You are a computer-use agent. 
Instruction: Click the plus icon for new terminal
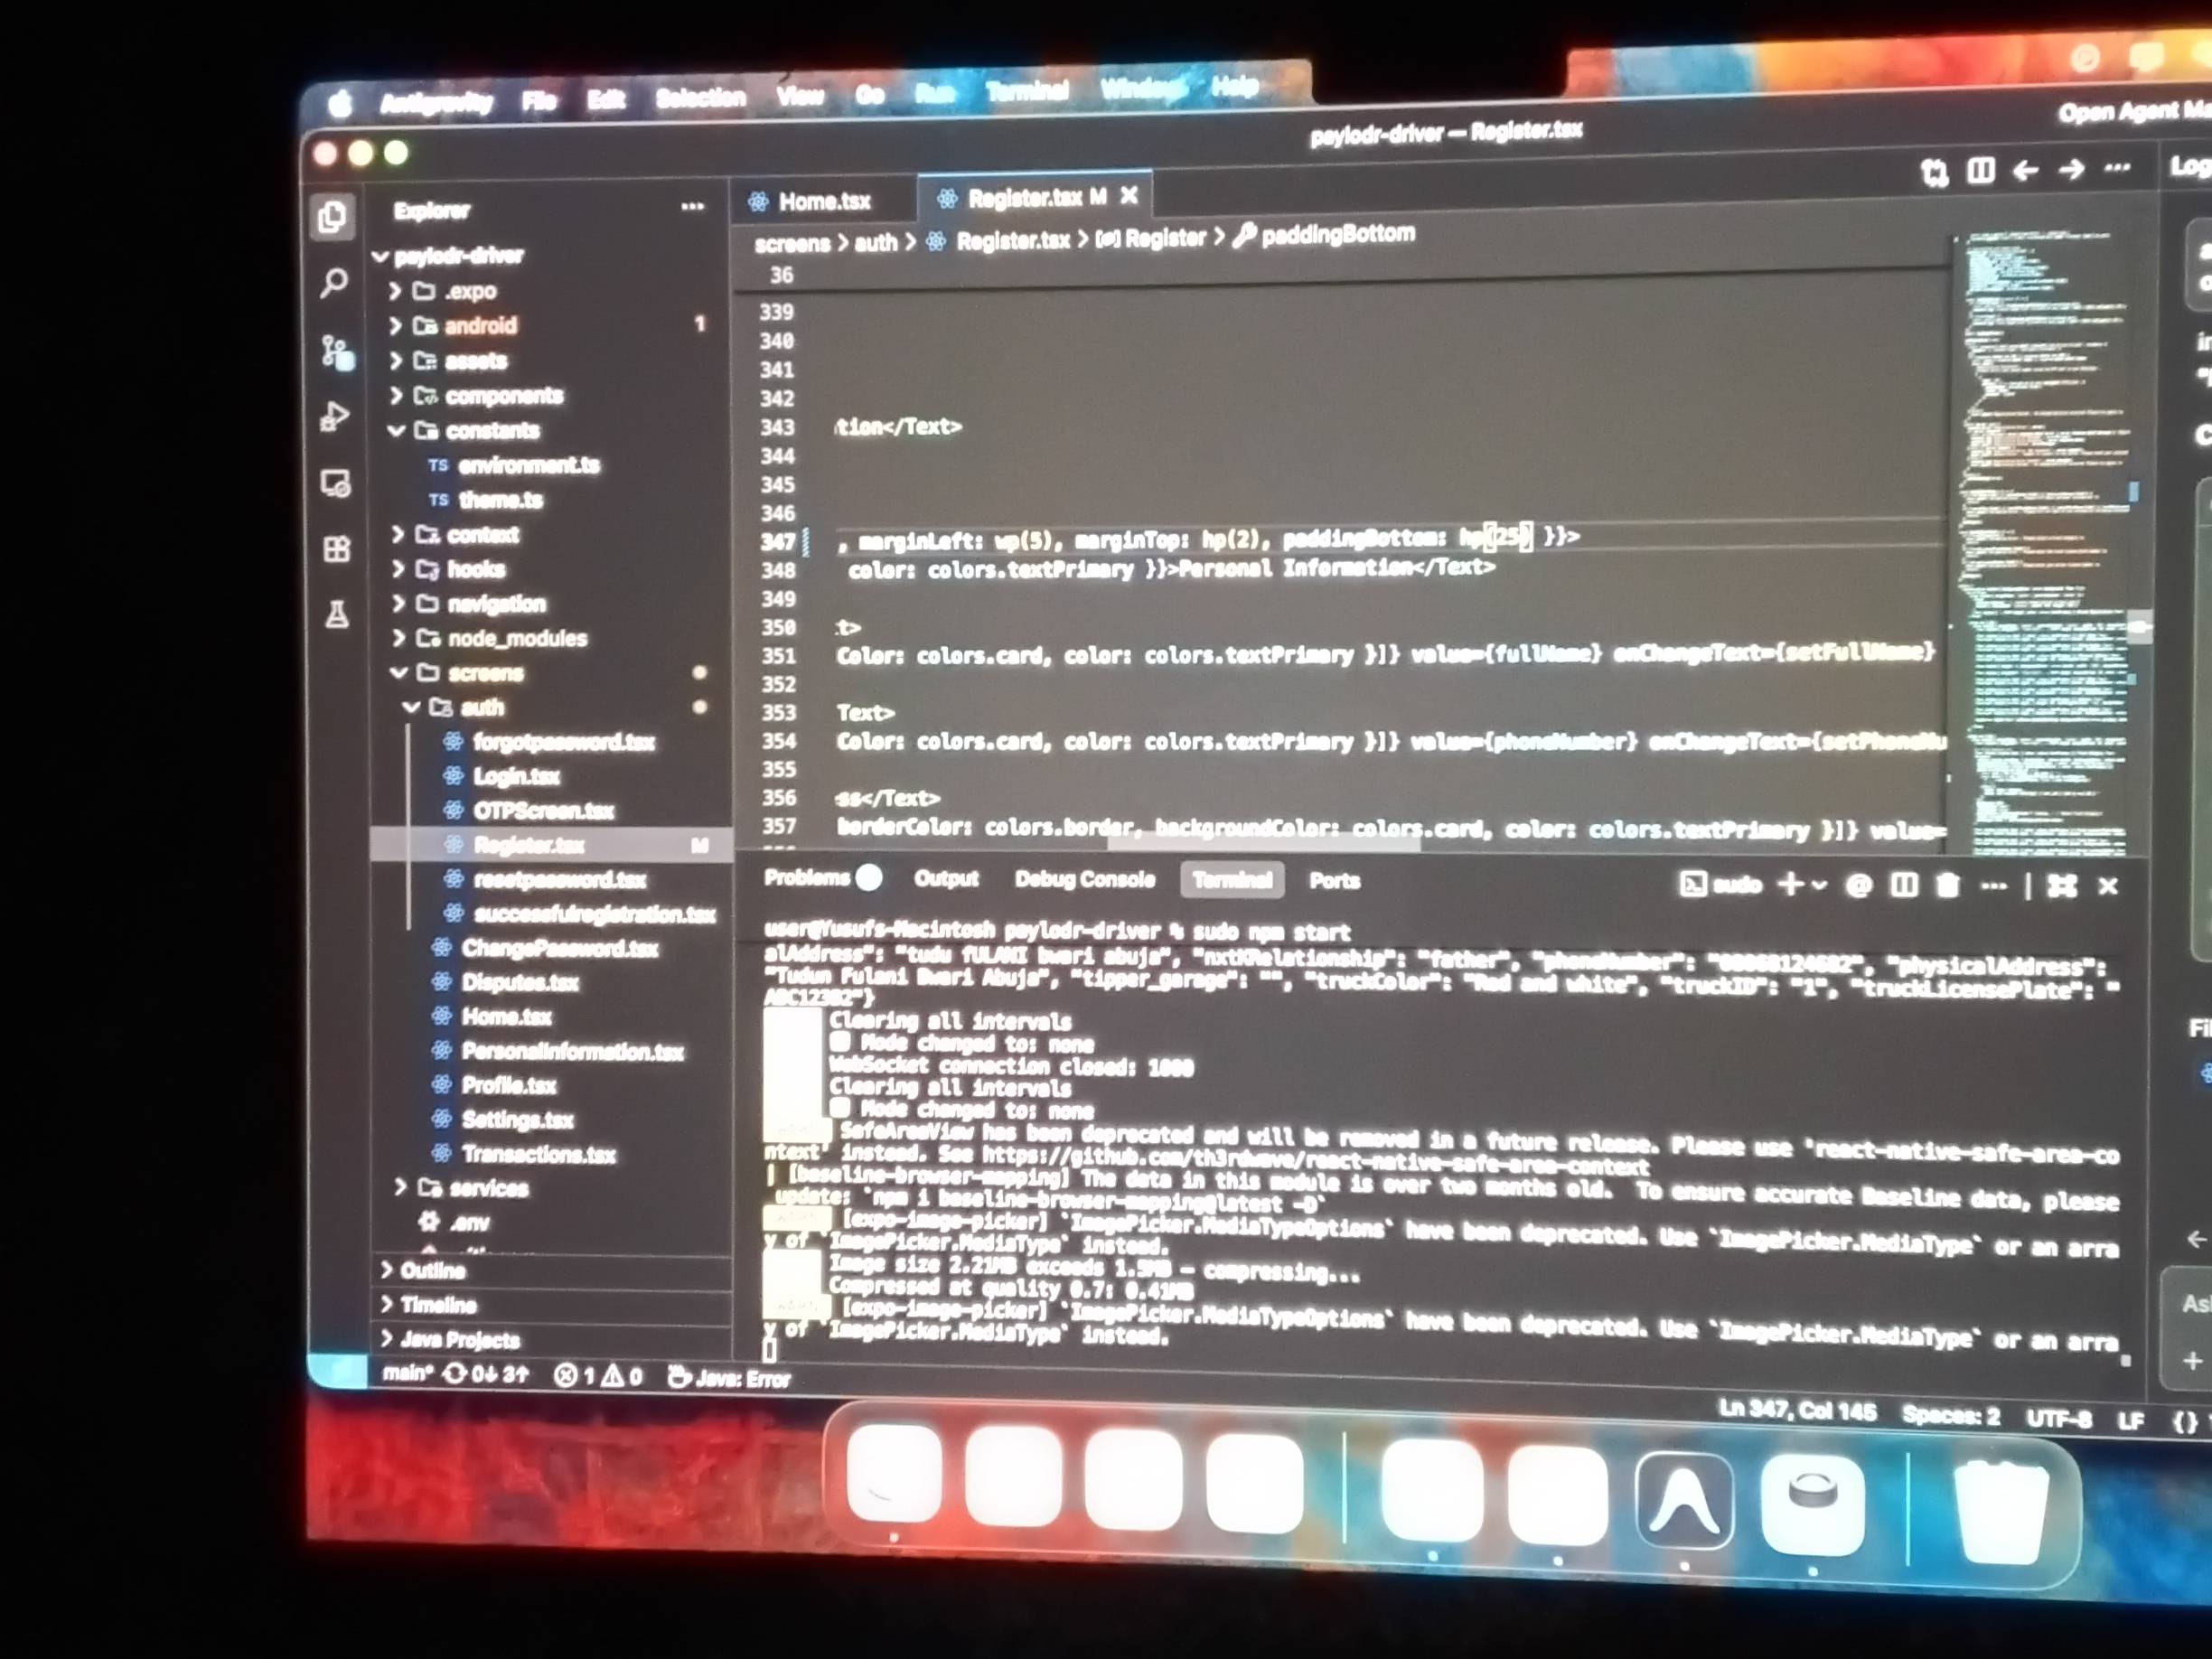(x=1790, y=884)
